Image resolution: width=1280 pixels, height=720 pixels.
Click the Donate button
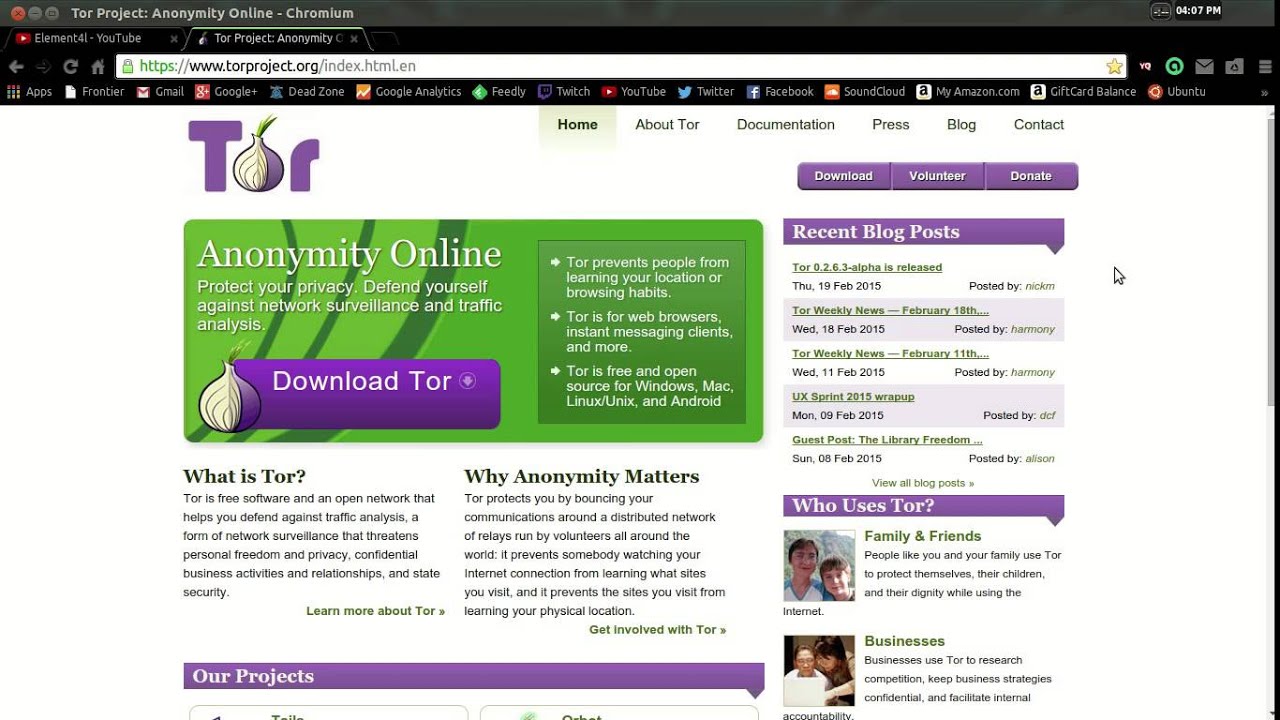click(1031, 176)
